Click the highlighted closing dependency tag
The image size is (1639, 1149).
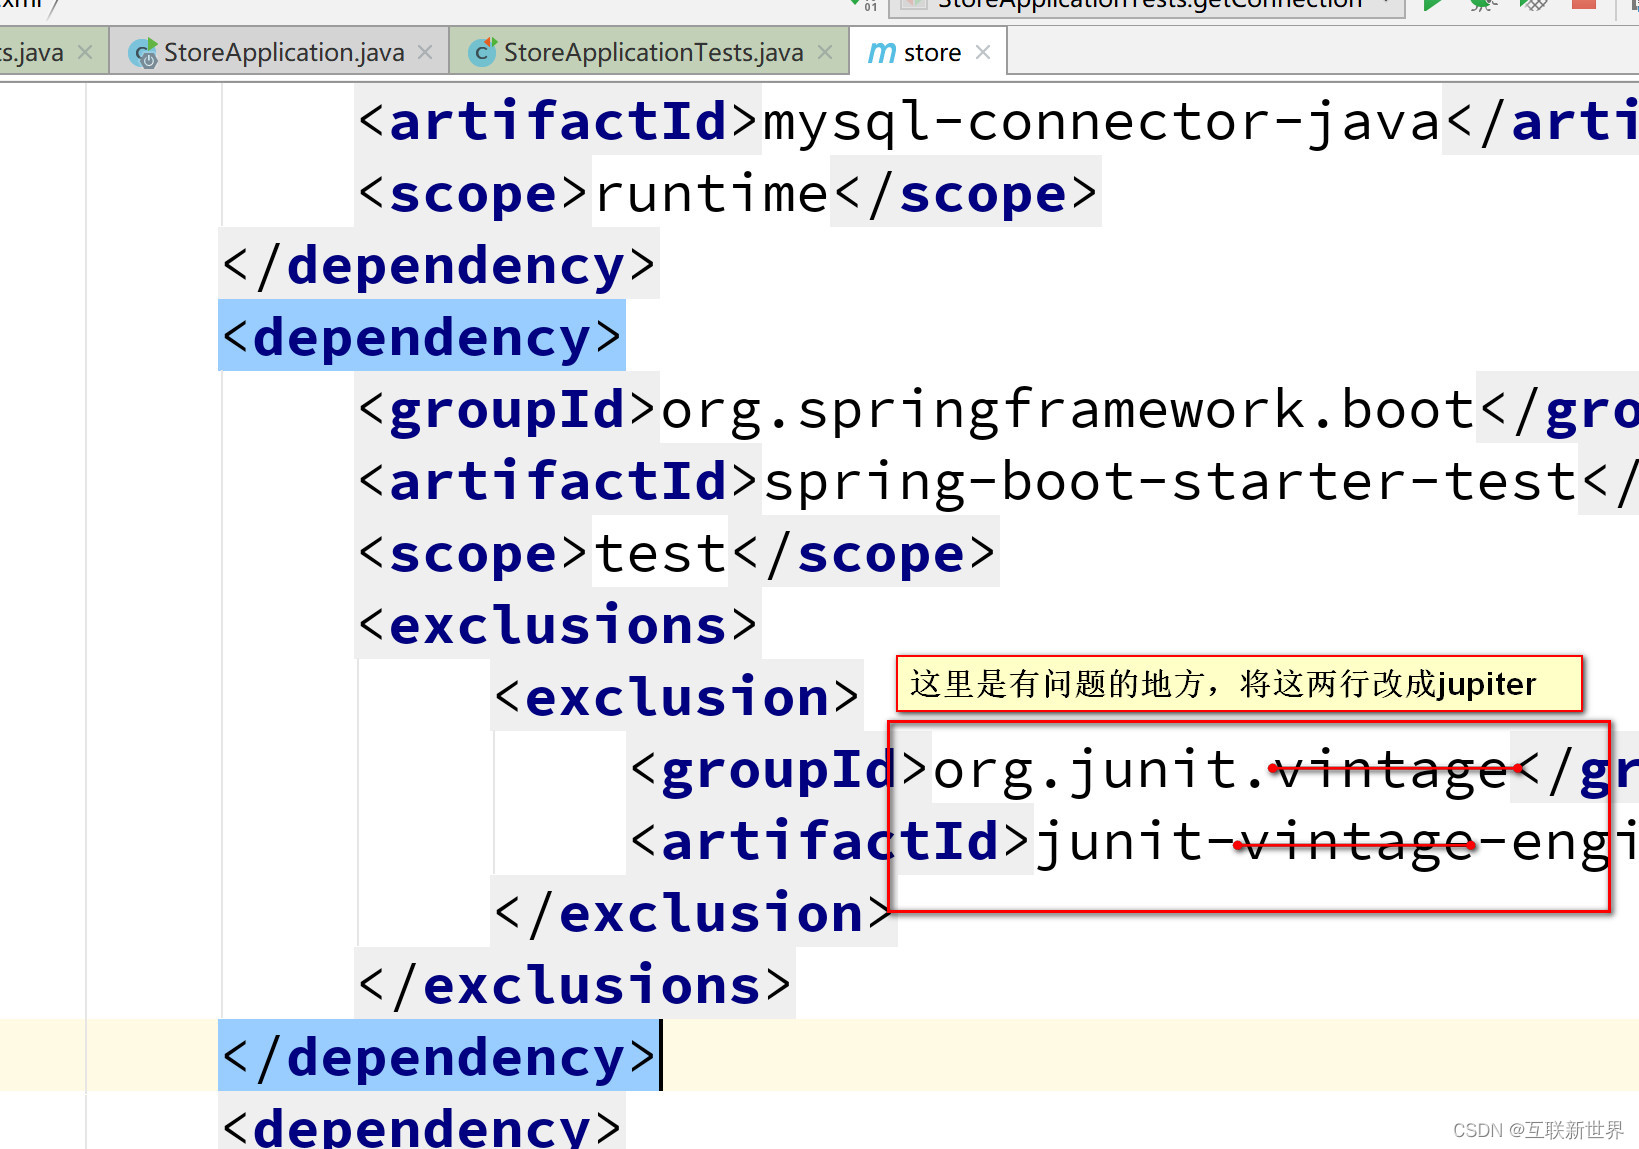438,1057
